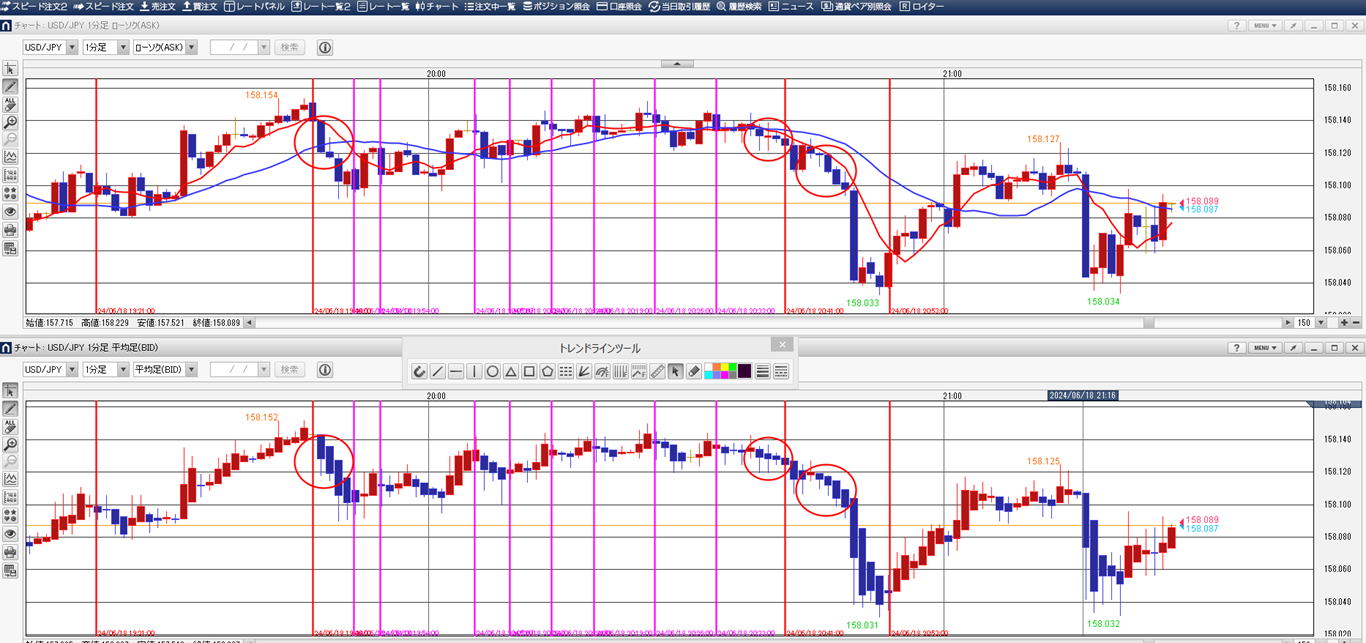Click the 検索 search button in lower chart
Image resolution: width=1366 pixels, height=643 pixels.
(289, 369)
